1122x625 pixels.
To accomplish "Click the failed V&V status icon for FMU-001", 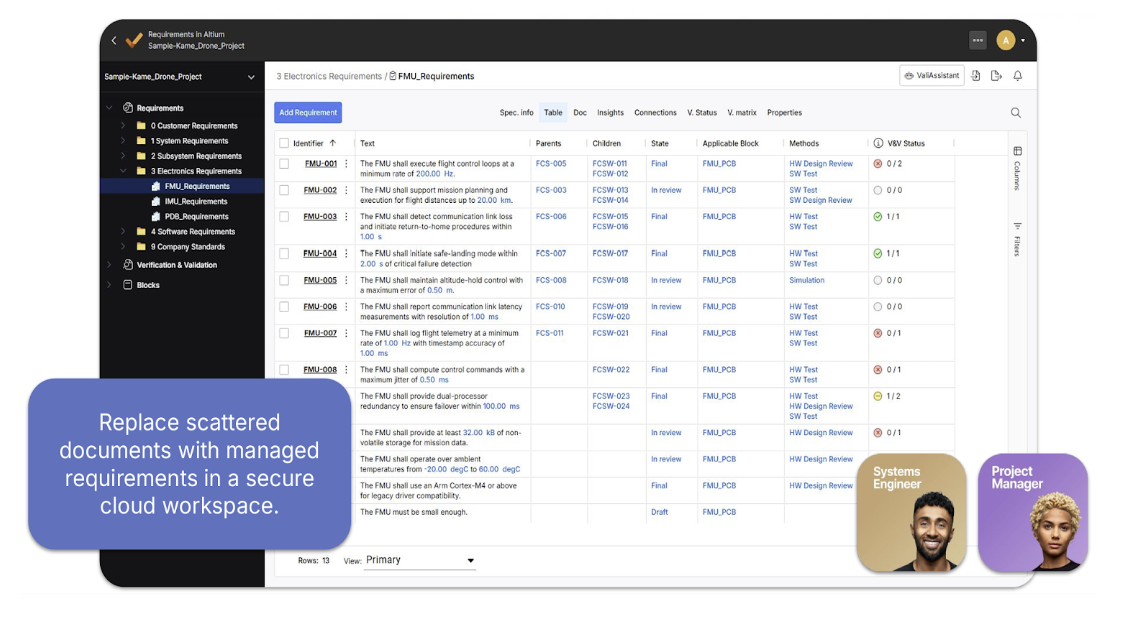I will coord(877,164).
